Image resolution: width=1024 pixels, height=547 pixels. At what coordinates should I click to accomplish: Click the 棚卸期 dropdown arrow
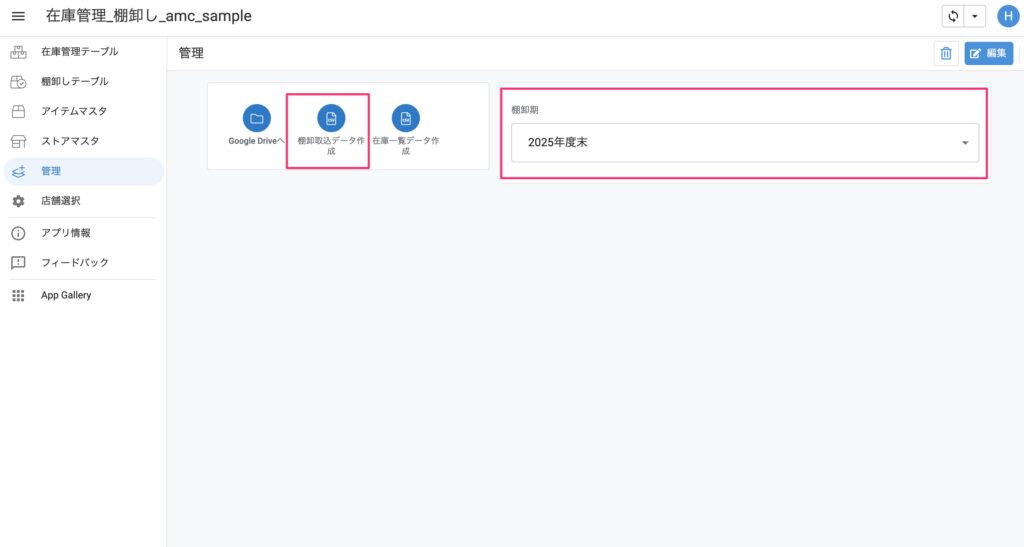[965, 143]
